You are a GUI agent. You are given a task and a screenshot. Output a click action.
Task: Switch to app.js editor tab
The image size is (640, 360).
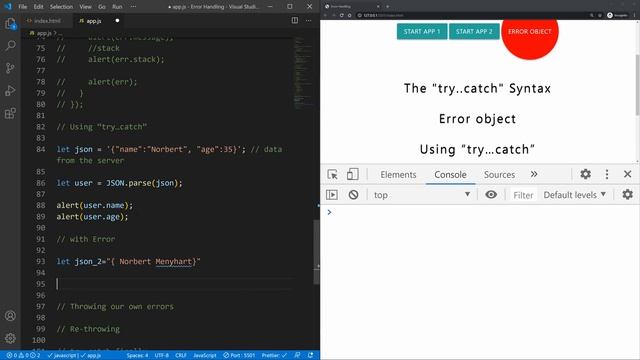[98, 20]
